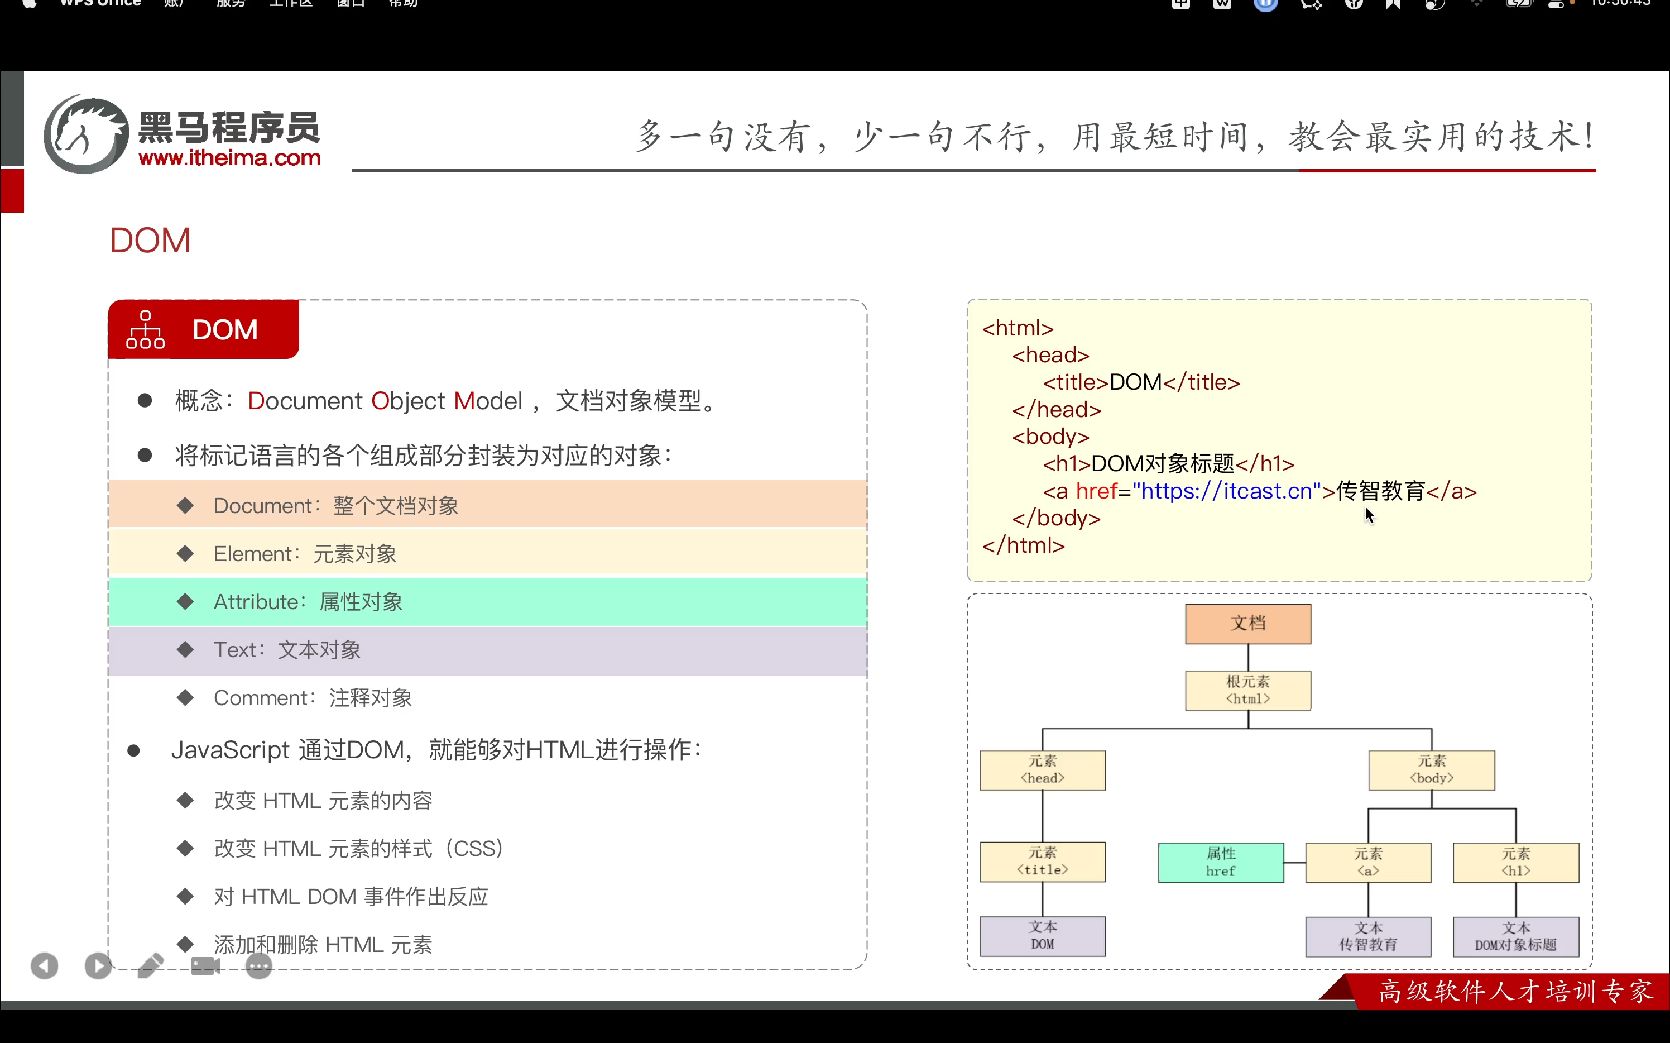Click the itheima horse logo

[x=86, y=134]
